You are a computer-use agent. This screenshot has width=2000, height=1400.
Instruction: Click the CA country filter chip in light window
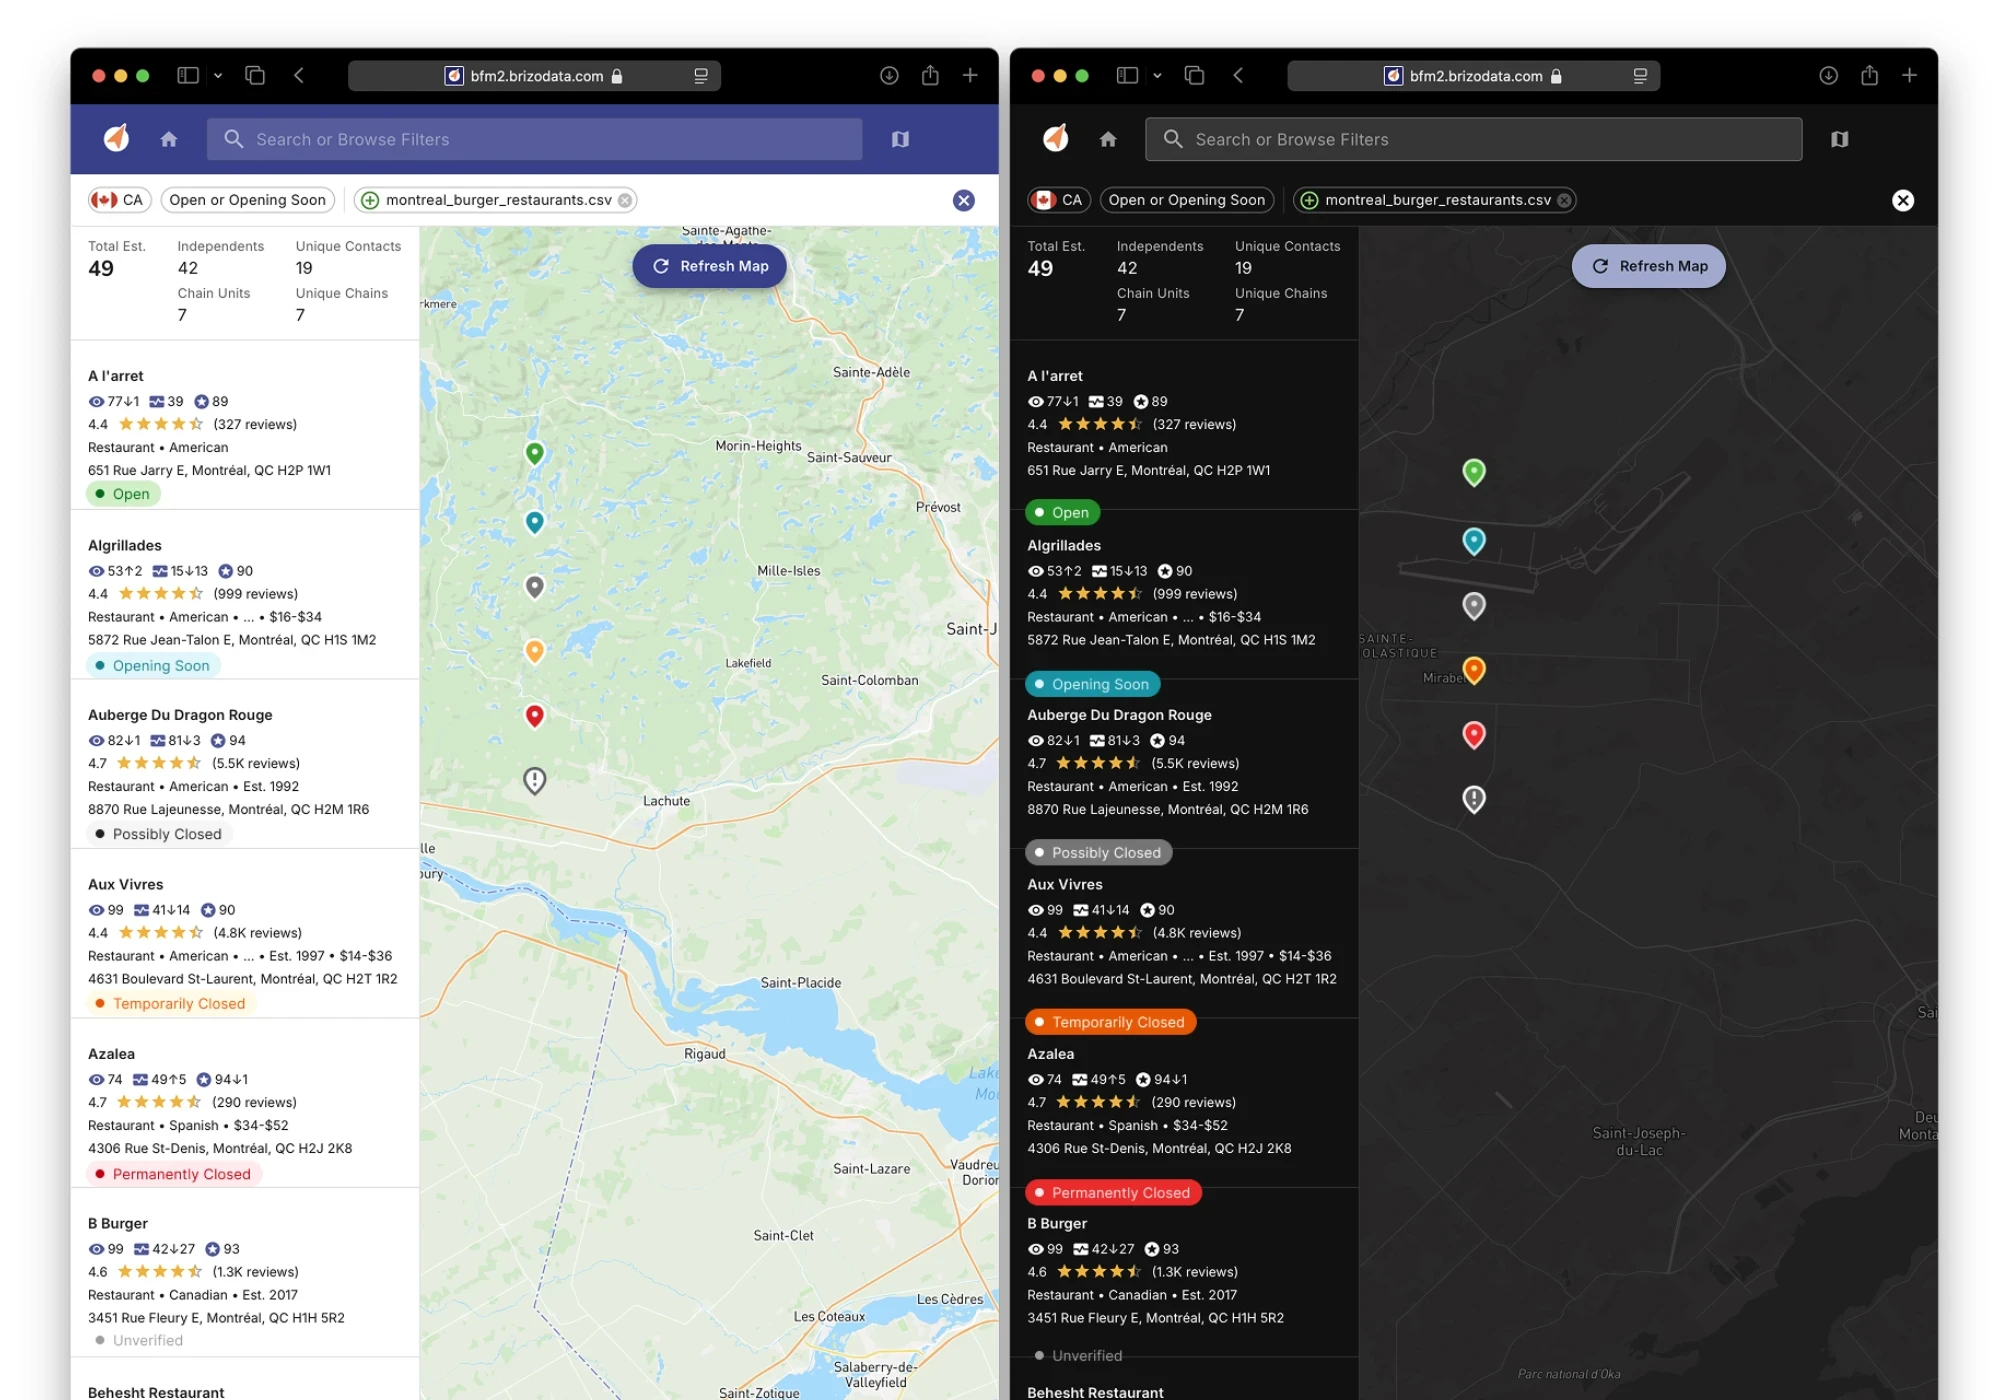(x=118, y=200)
